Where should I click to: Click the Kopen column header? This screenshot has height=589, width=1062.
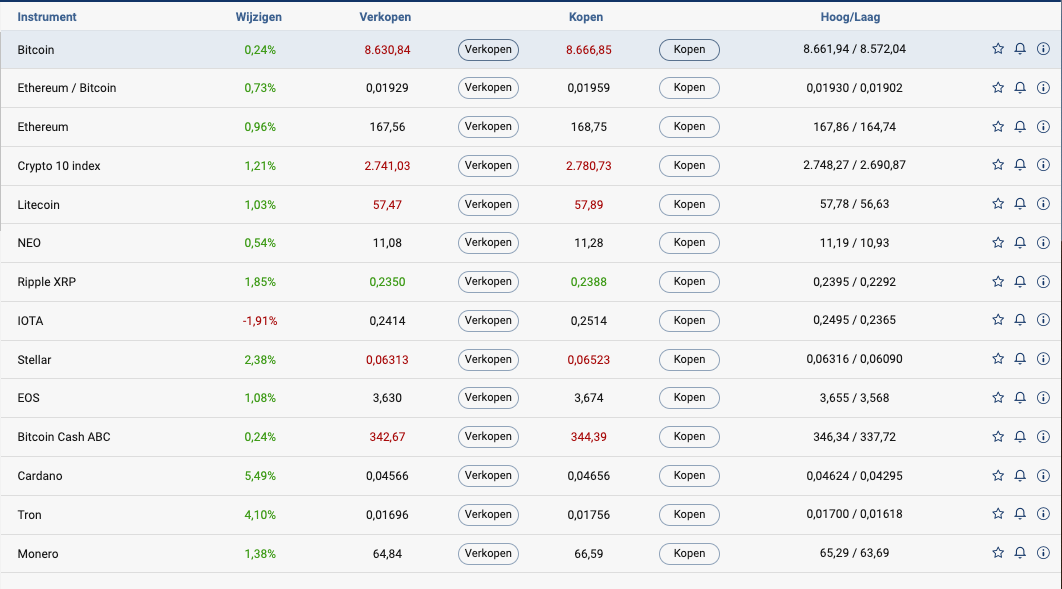[586, 17]
